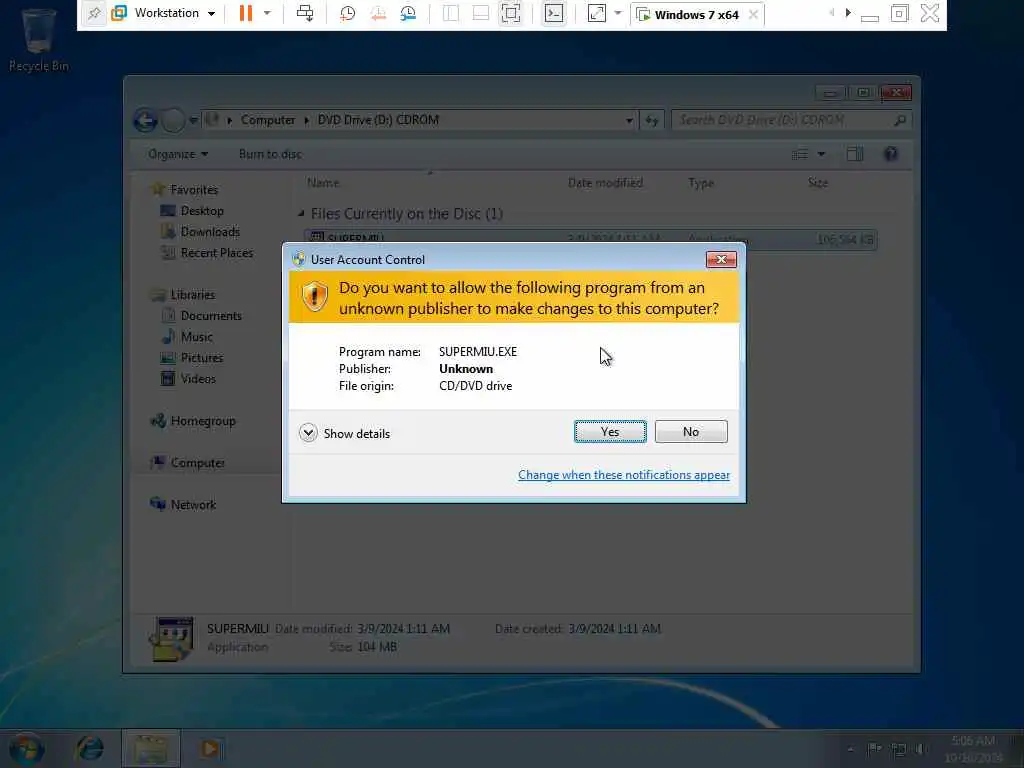Click Windows Explorer taskbar button

pos(151,748)
